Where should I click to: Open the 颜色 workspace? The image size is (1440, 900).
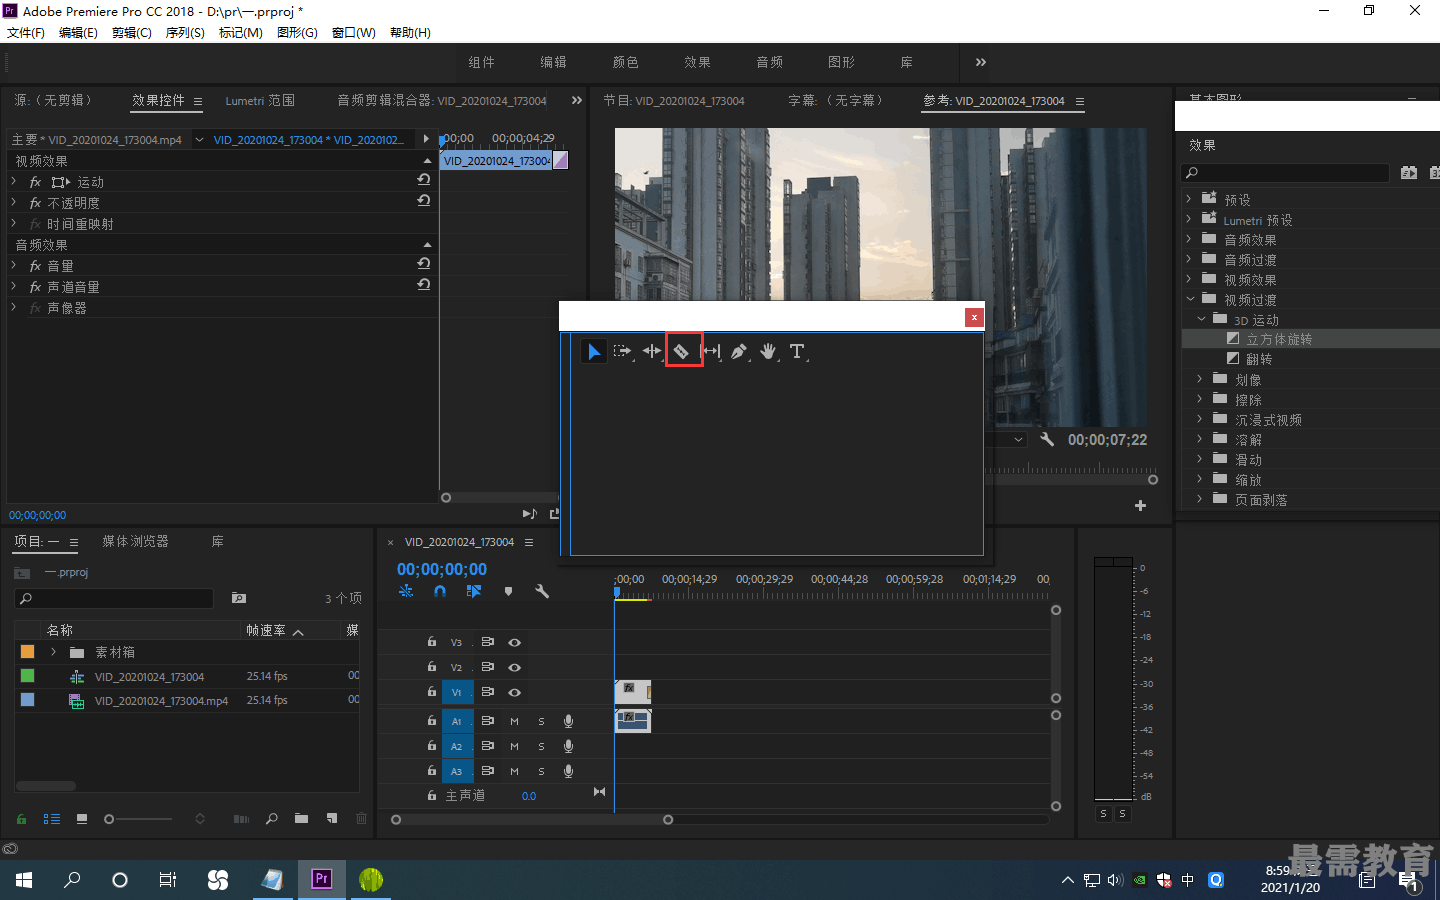[626, 62]
